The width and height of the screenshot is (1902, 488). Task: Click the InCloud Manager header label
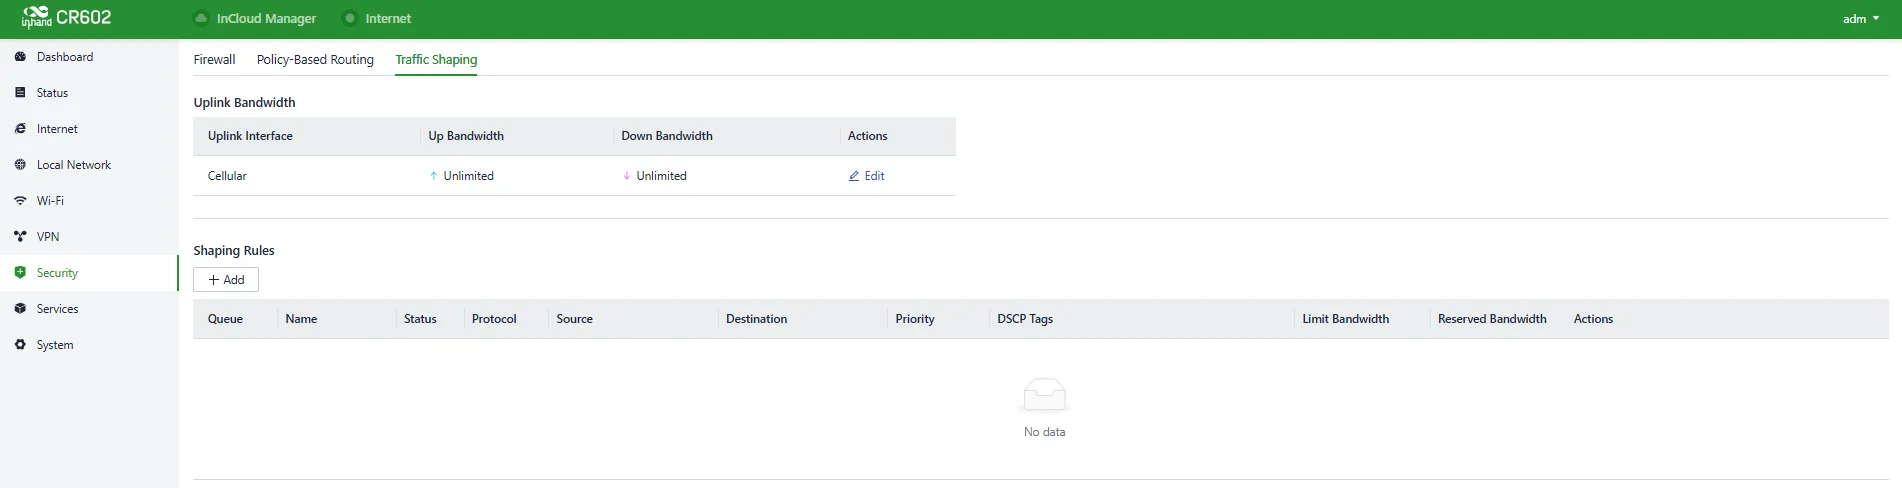click(266, 19)
